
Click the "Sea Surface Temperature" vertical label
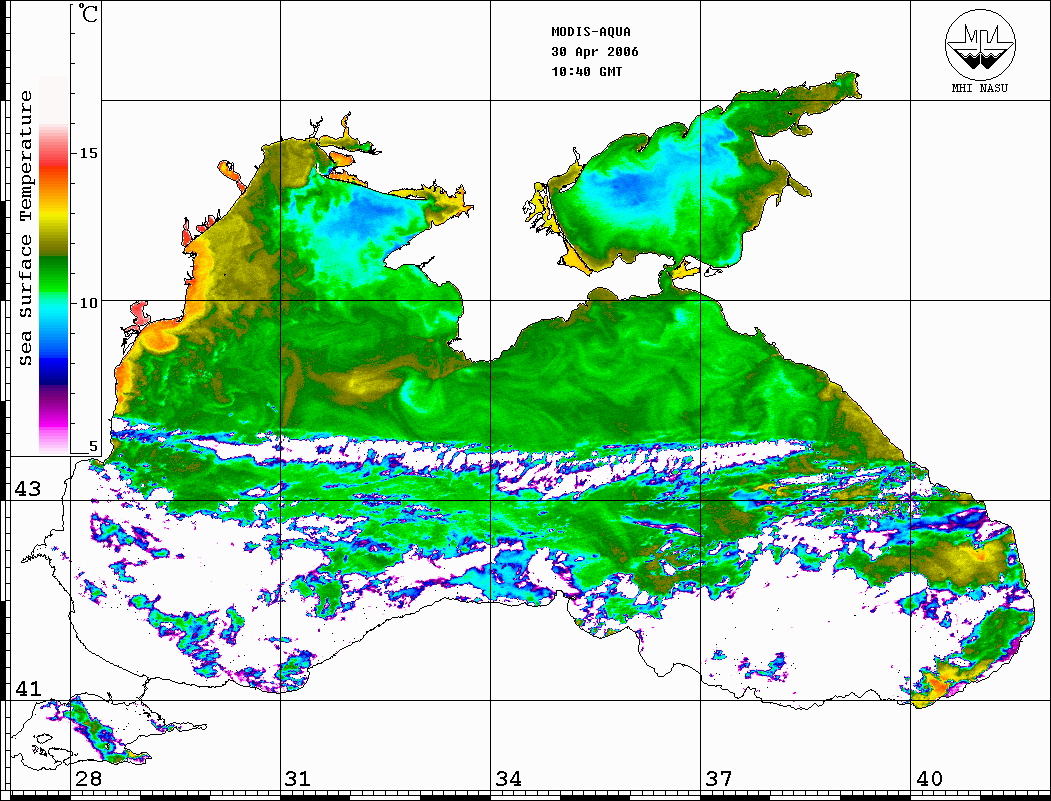(25, 228)
